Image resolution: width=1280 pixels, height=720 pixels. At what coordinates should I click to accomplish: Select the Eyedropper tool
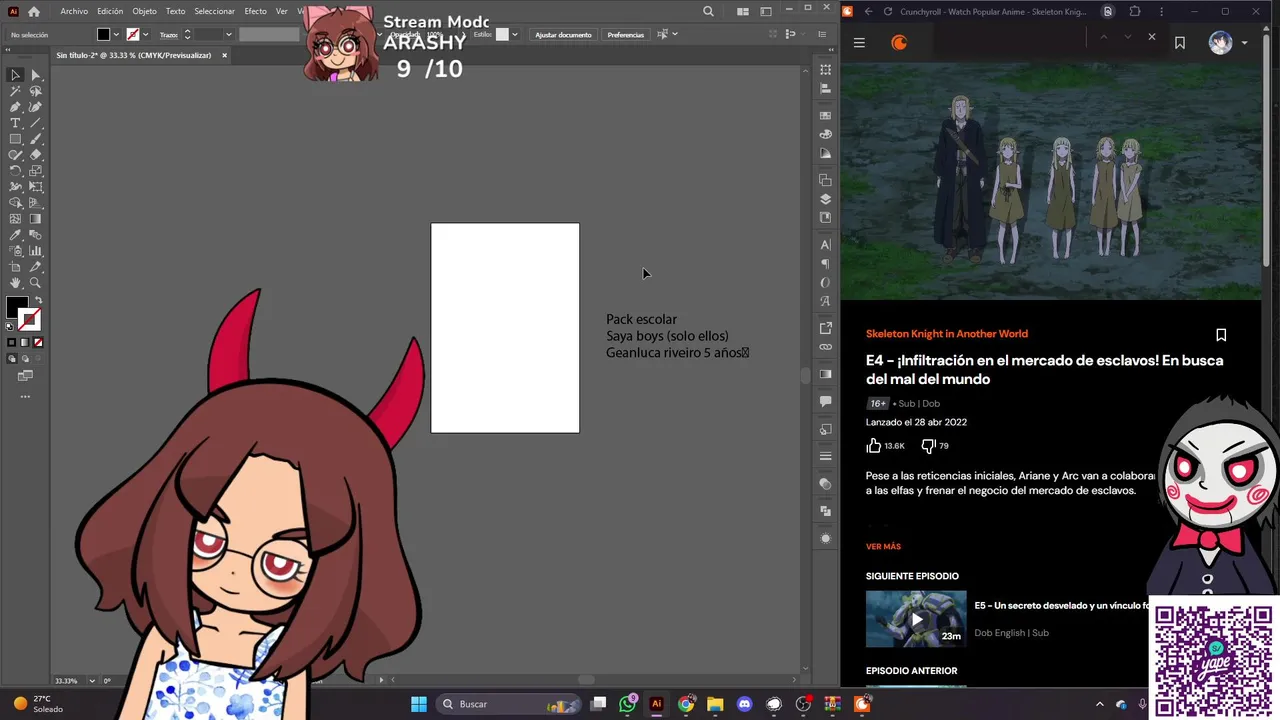15,235
